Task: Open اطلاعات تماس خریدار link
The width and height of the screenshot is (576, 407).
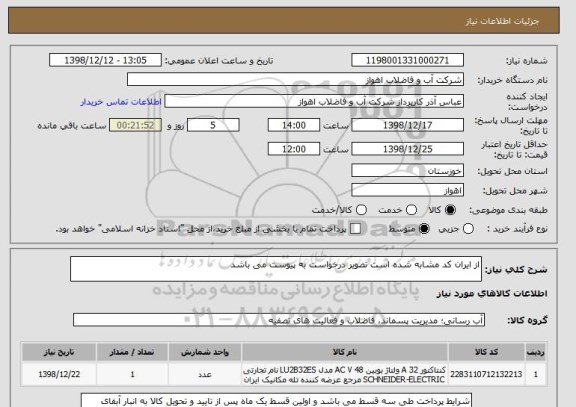Action: (x=121, y=102)
